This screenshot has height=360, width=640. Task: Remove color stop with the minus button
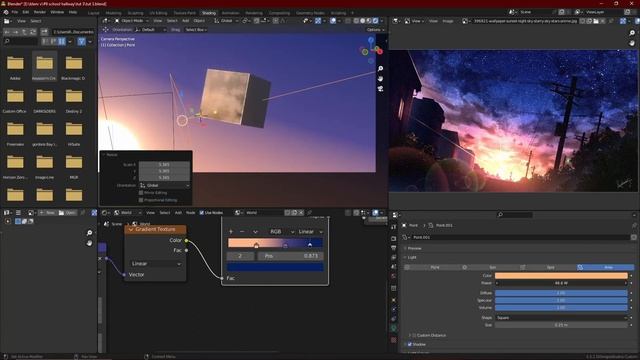point(242,231)
